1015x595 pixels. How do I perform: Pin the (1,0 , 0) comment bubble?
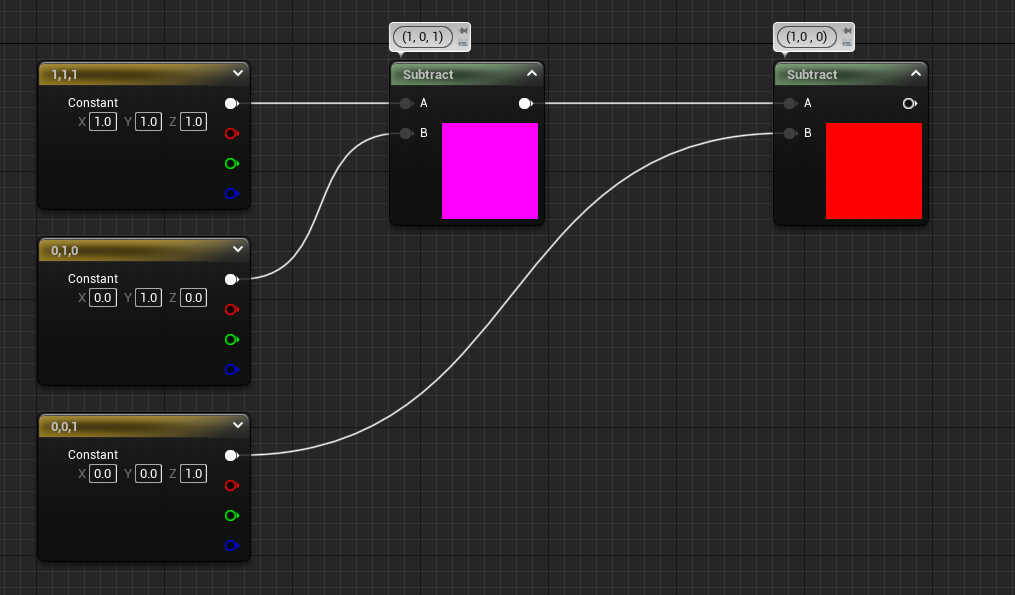click(846, 31)
